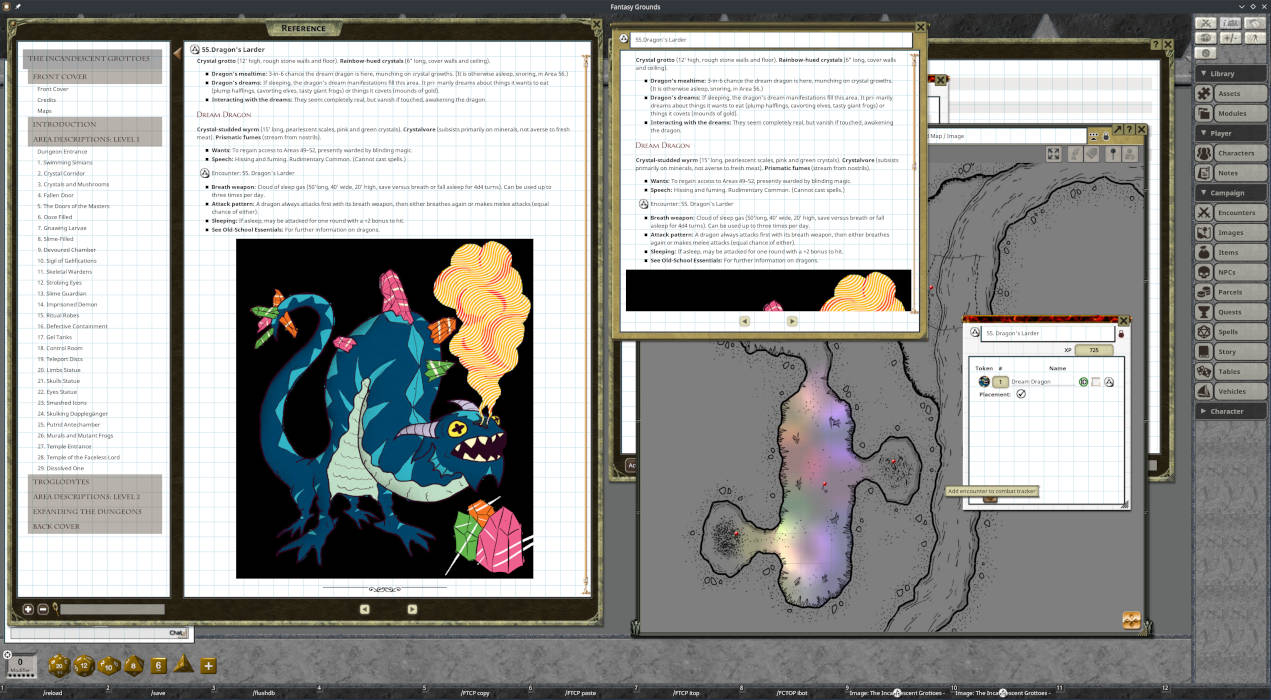Image resolution: width=1271 pixels, height=700 pixels.
Task: Roll the d20 die
Action: 57,665
